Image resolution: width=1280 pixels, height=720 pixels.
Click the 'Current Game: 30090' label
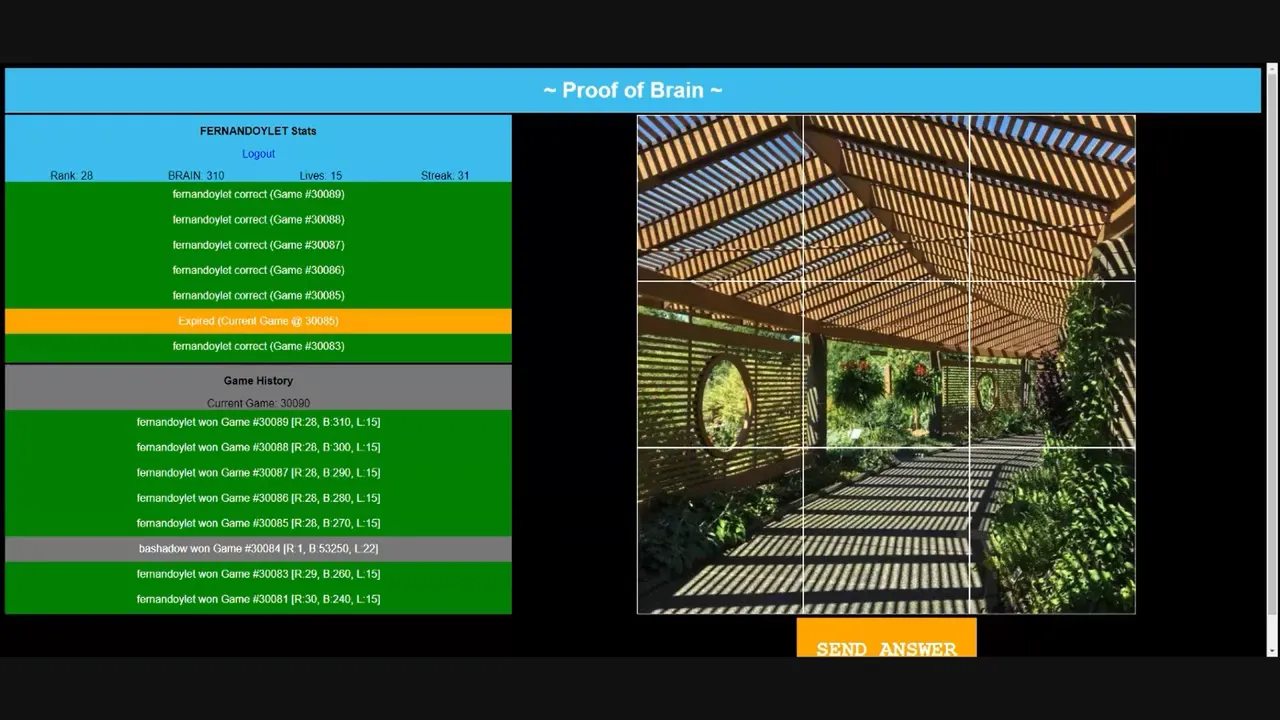[258, 403]
